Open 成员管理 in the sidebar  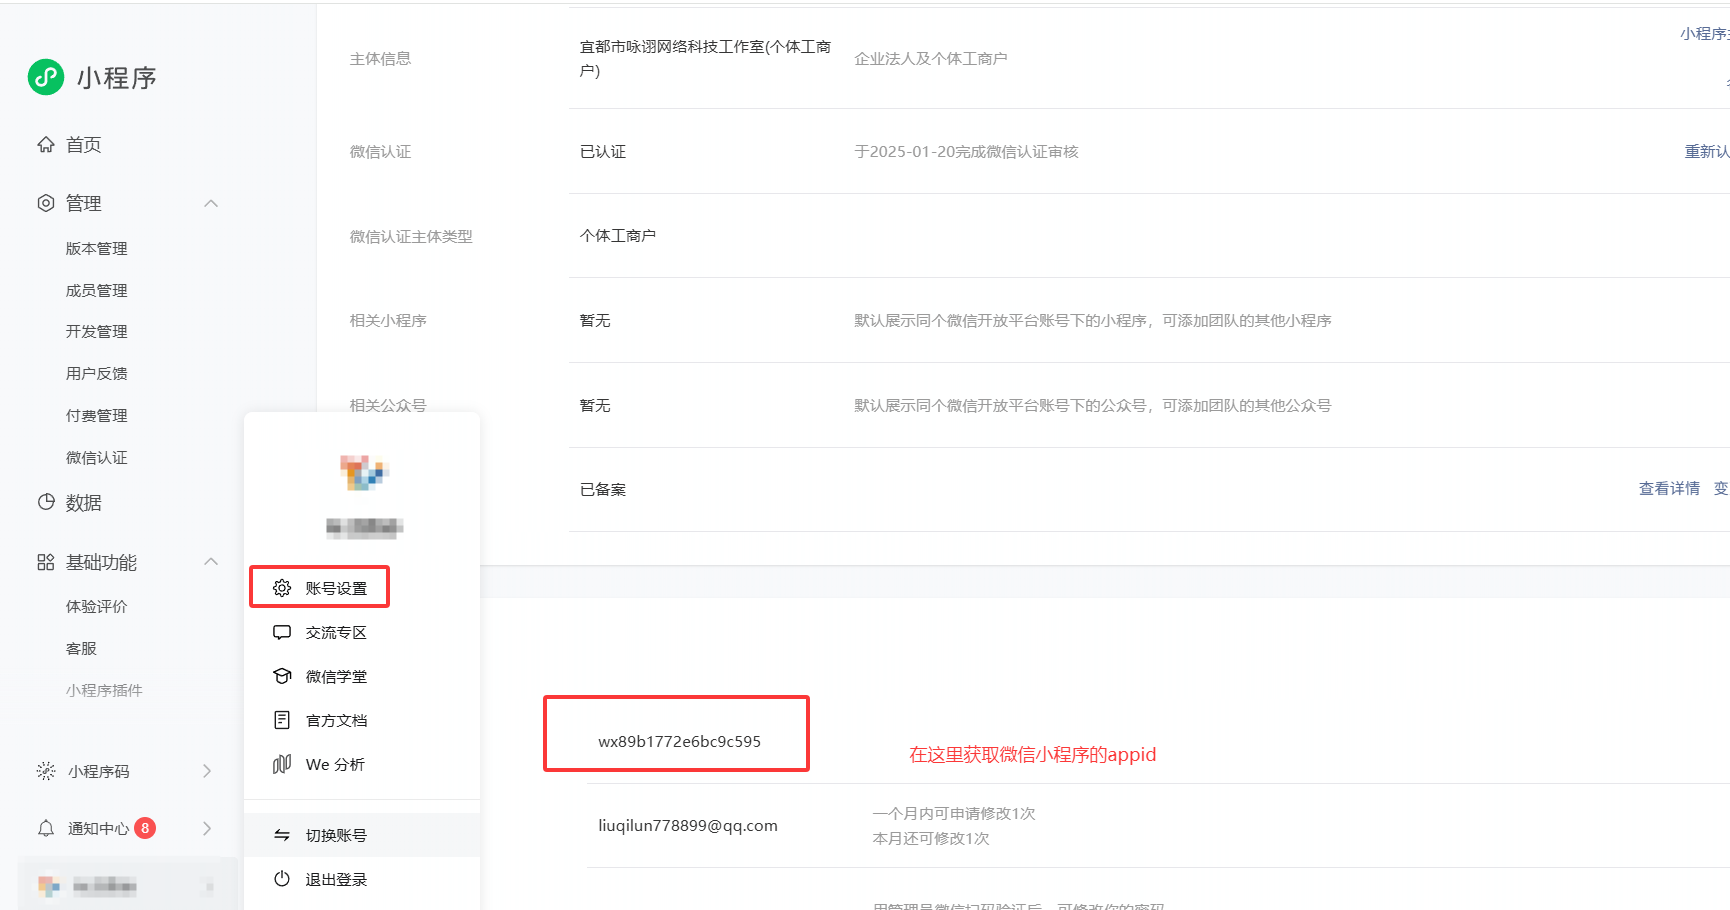point(97,291)
